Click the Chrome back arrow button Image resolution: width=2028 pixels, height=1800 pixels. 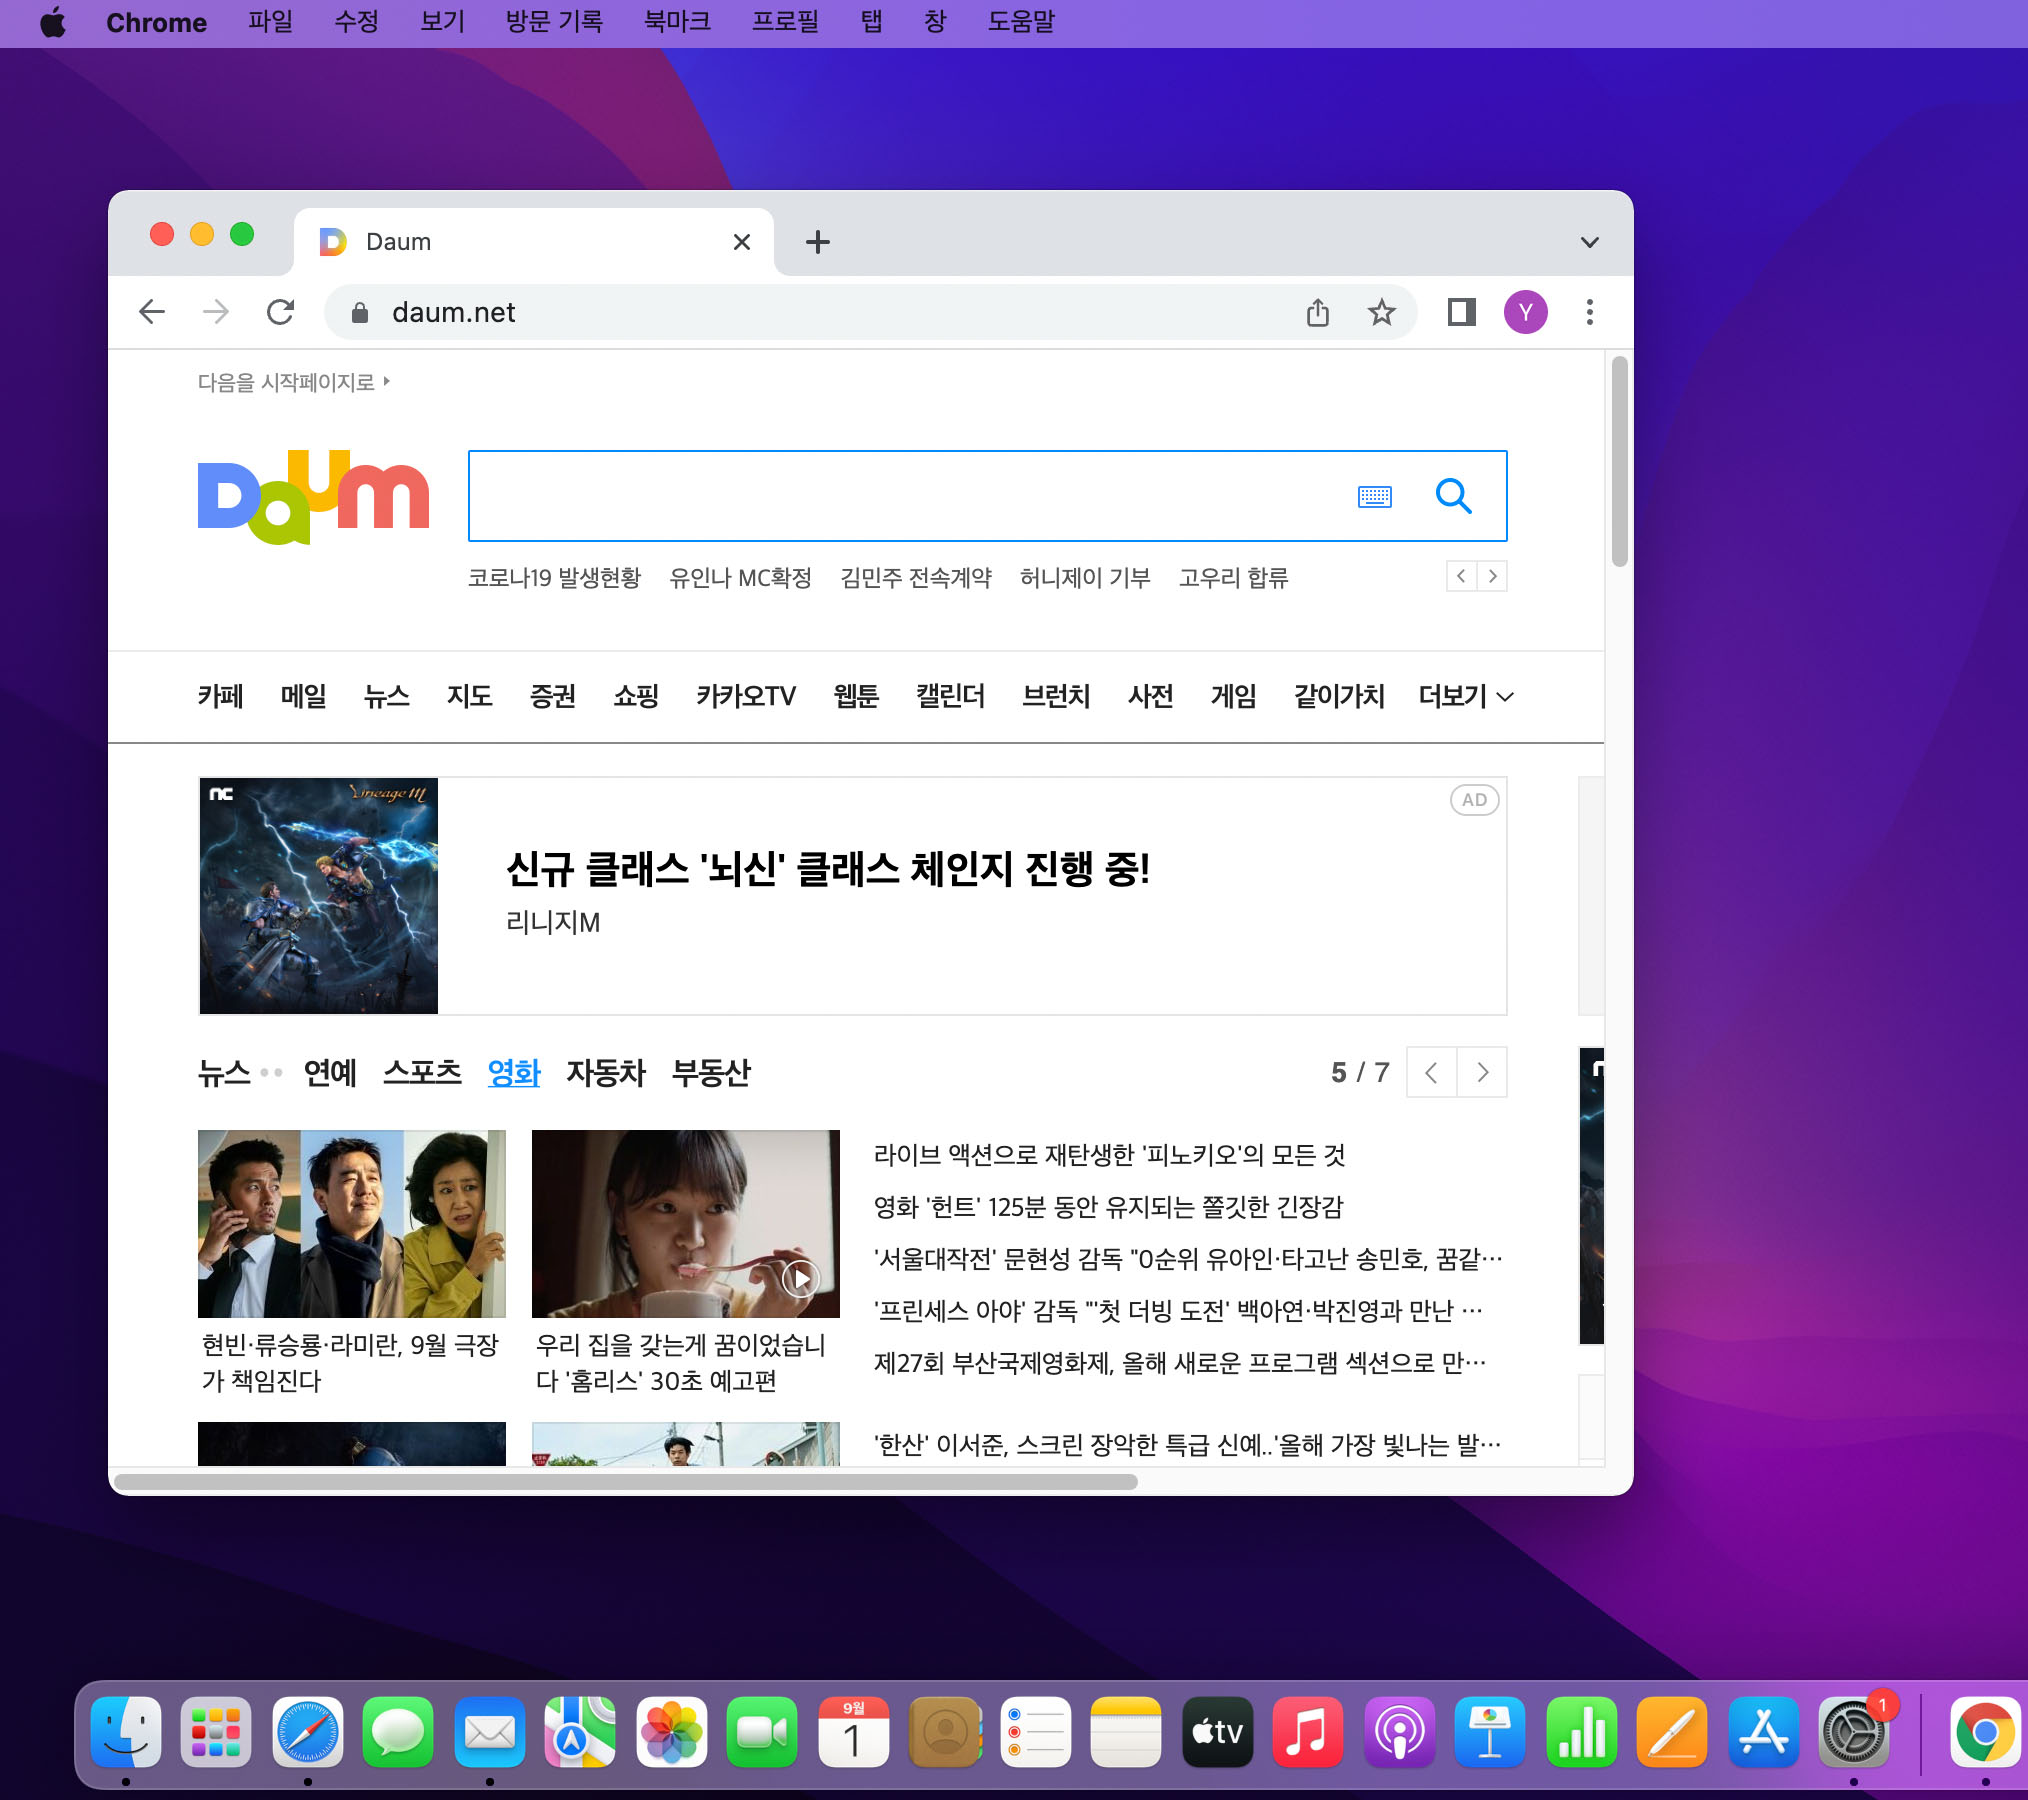coord(152,312)
